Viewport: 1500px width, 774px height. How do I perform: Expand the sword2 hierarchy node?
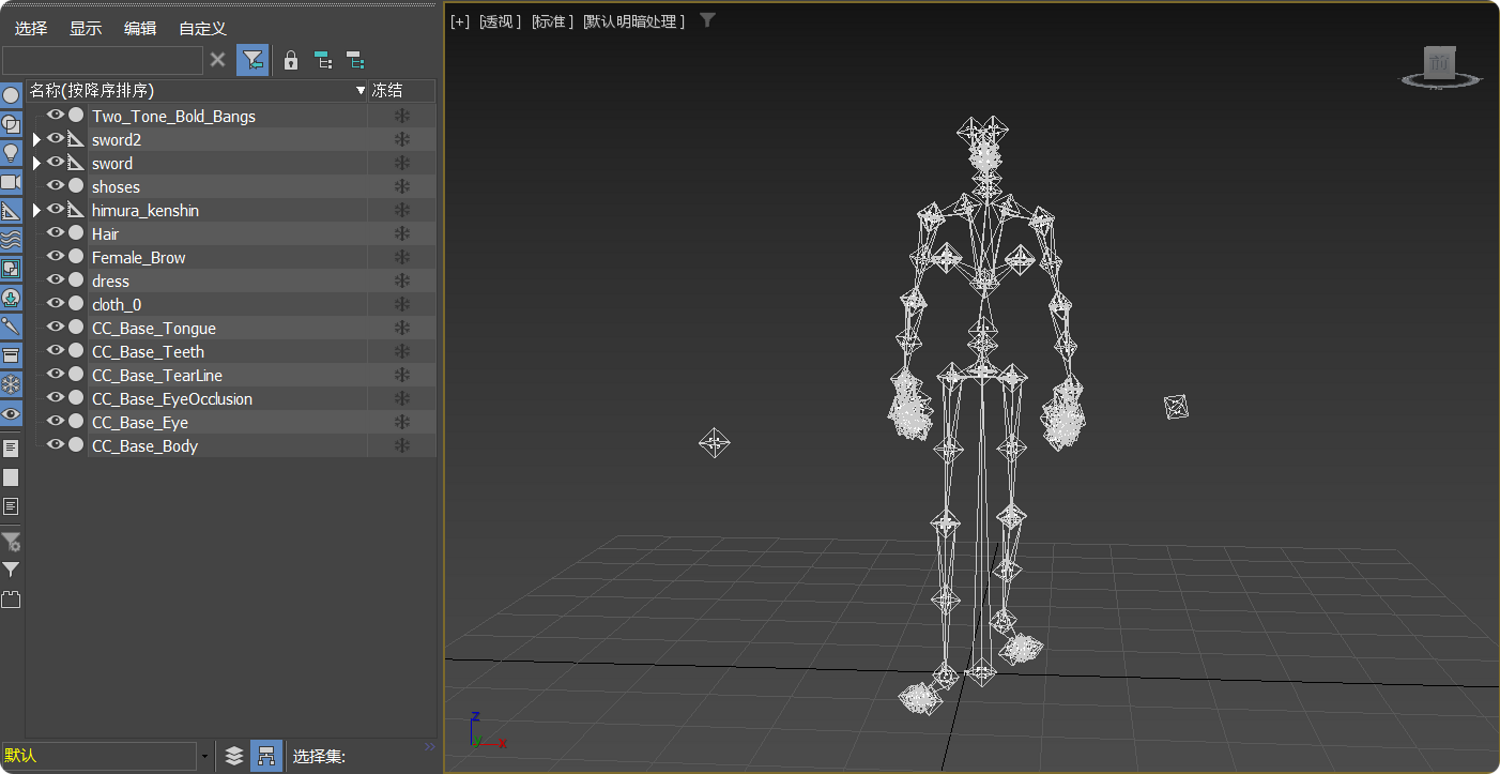click(37, 140)
